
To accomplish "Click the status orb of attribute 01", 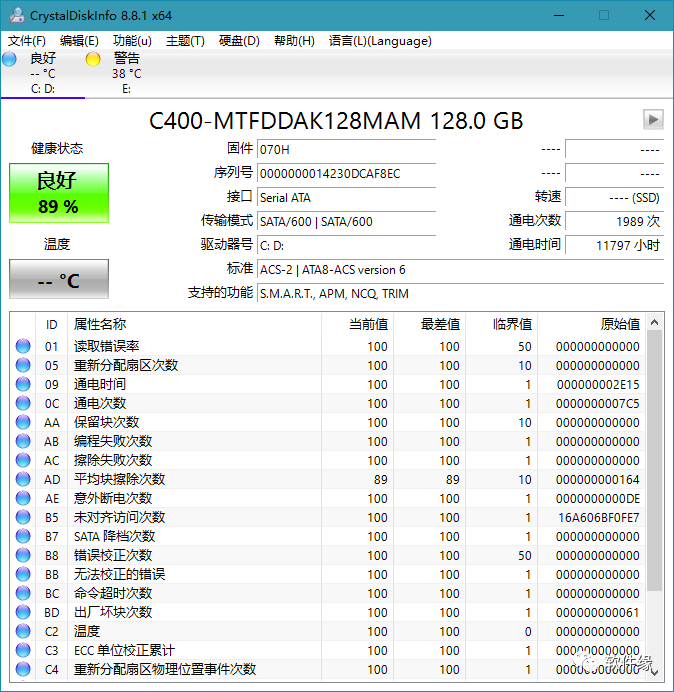I will point(23,346).
